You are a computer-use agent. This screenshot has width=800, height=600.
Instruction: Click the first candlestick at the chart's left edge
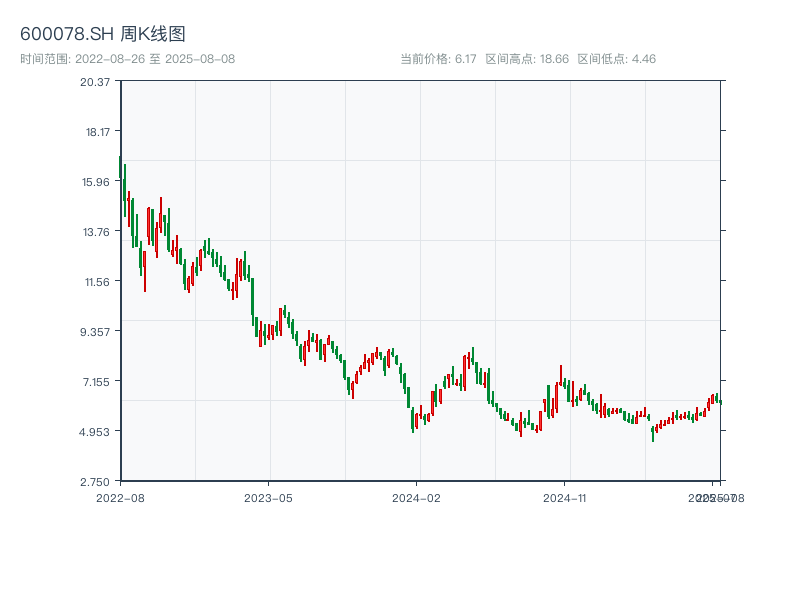[x=121, y=170]
